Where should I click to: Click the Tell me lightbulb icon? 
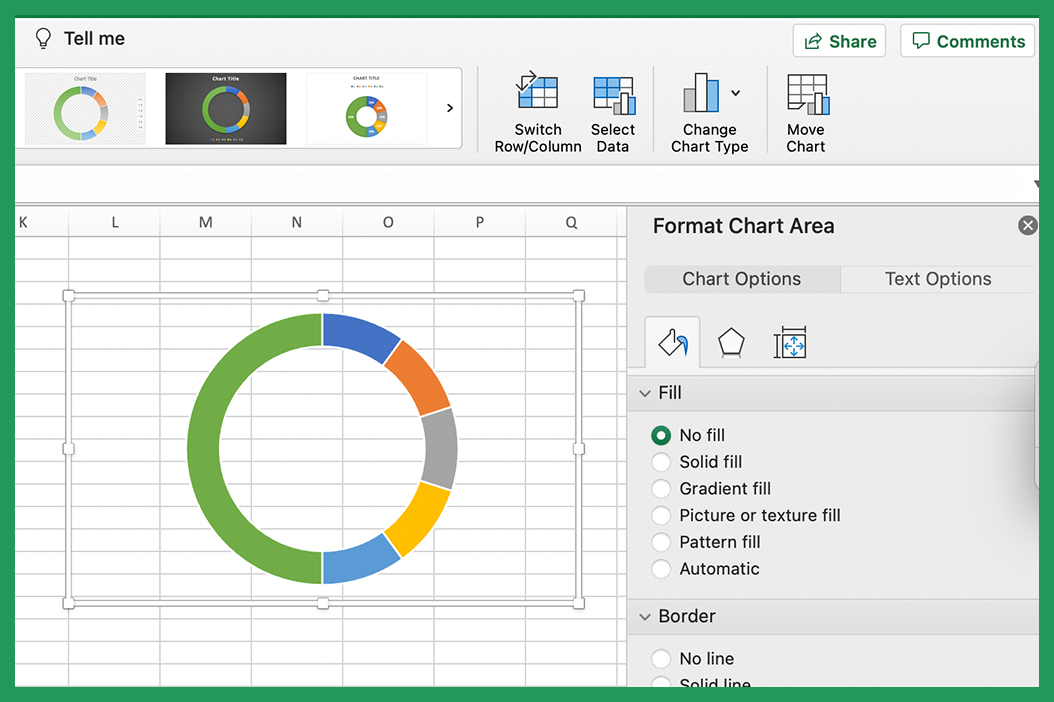42,38
